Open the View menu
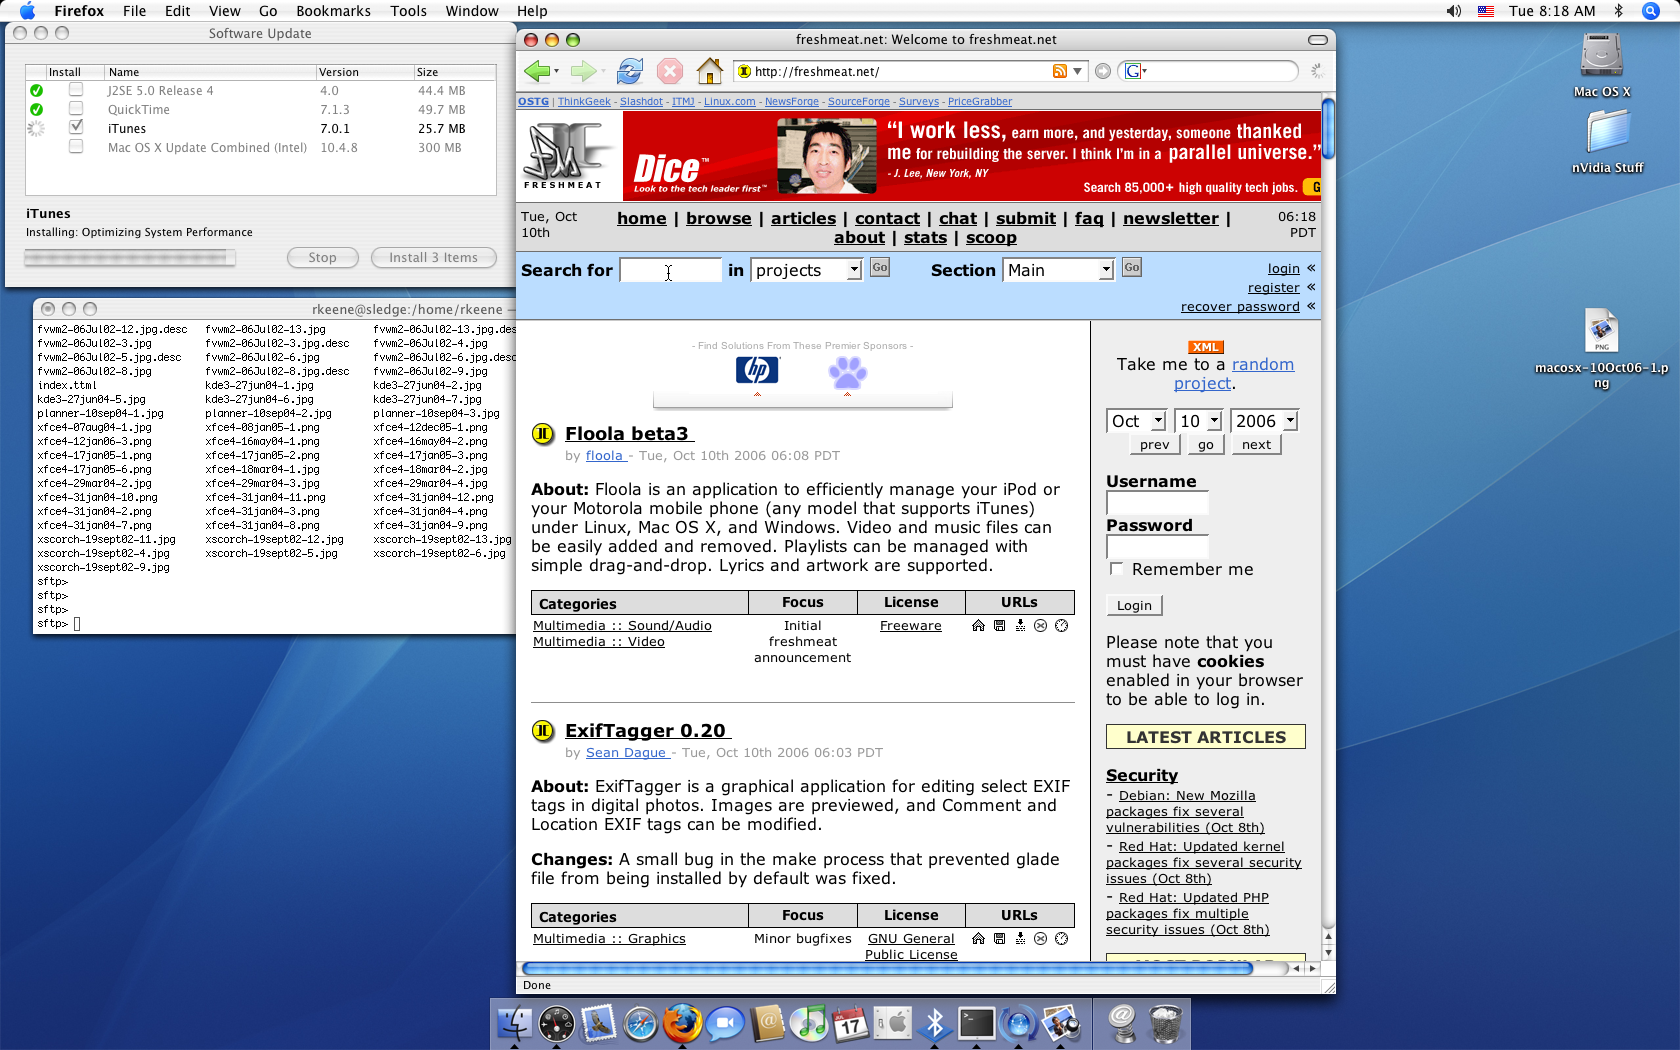Image resolution: width=1680 pixels, height=1050 pixels. pos(224,11)
